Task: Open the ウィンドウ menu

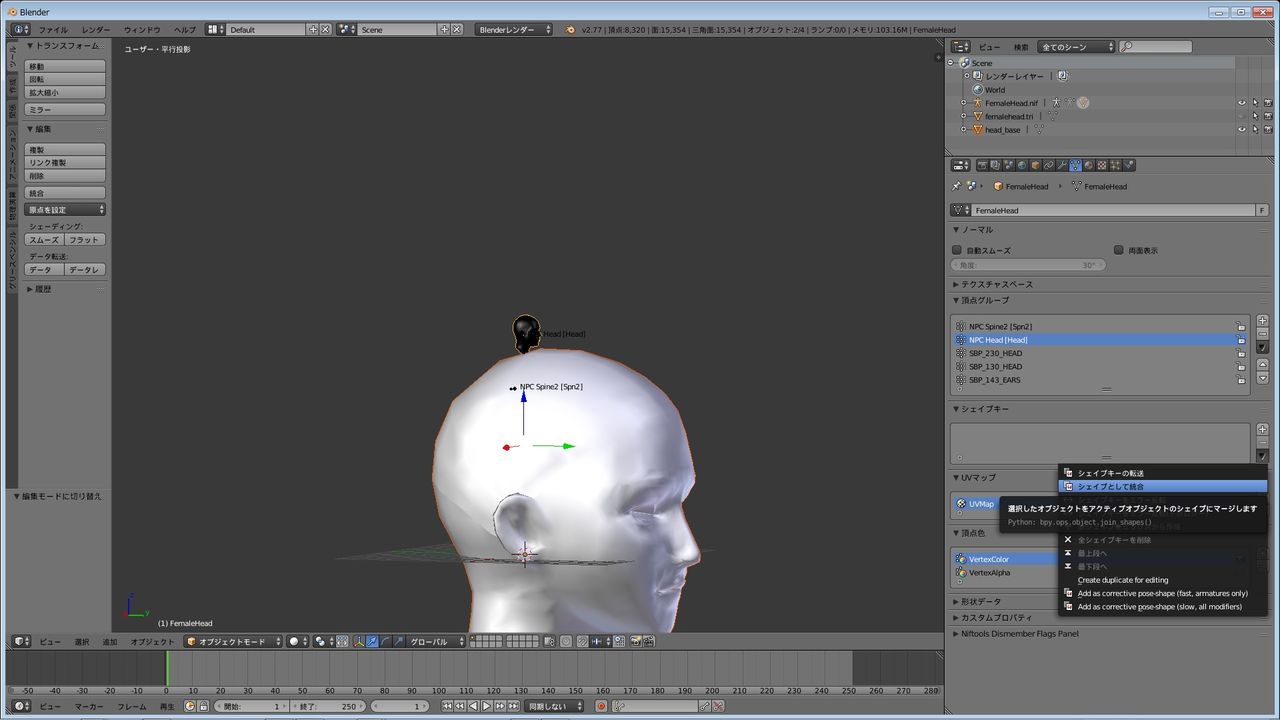Action: tap(142, 29)
